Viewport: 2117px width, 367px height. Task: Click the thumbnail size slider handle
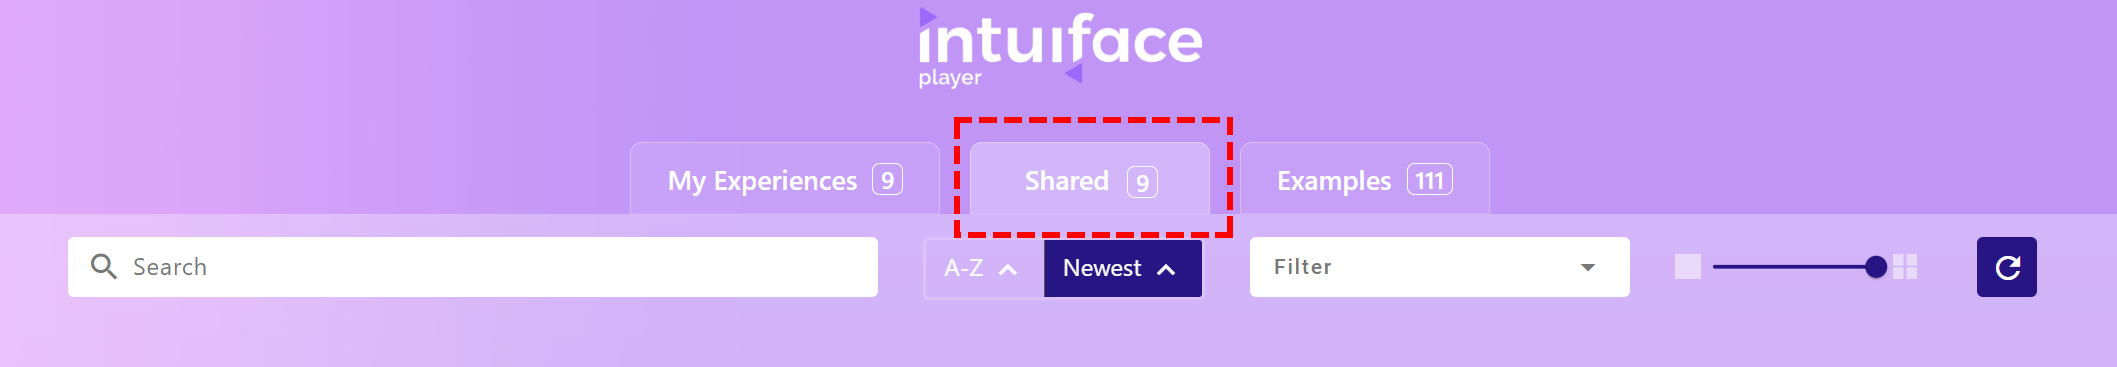click(x=1876, y=267)
